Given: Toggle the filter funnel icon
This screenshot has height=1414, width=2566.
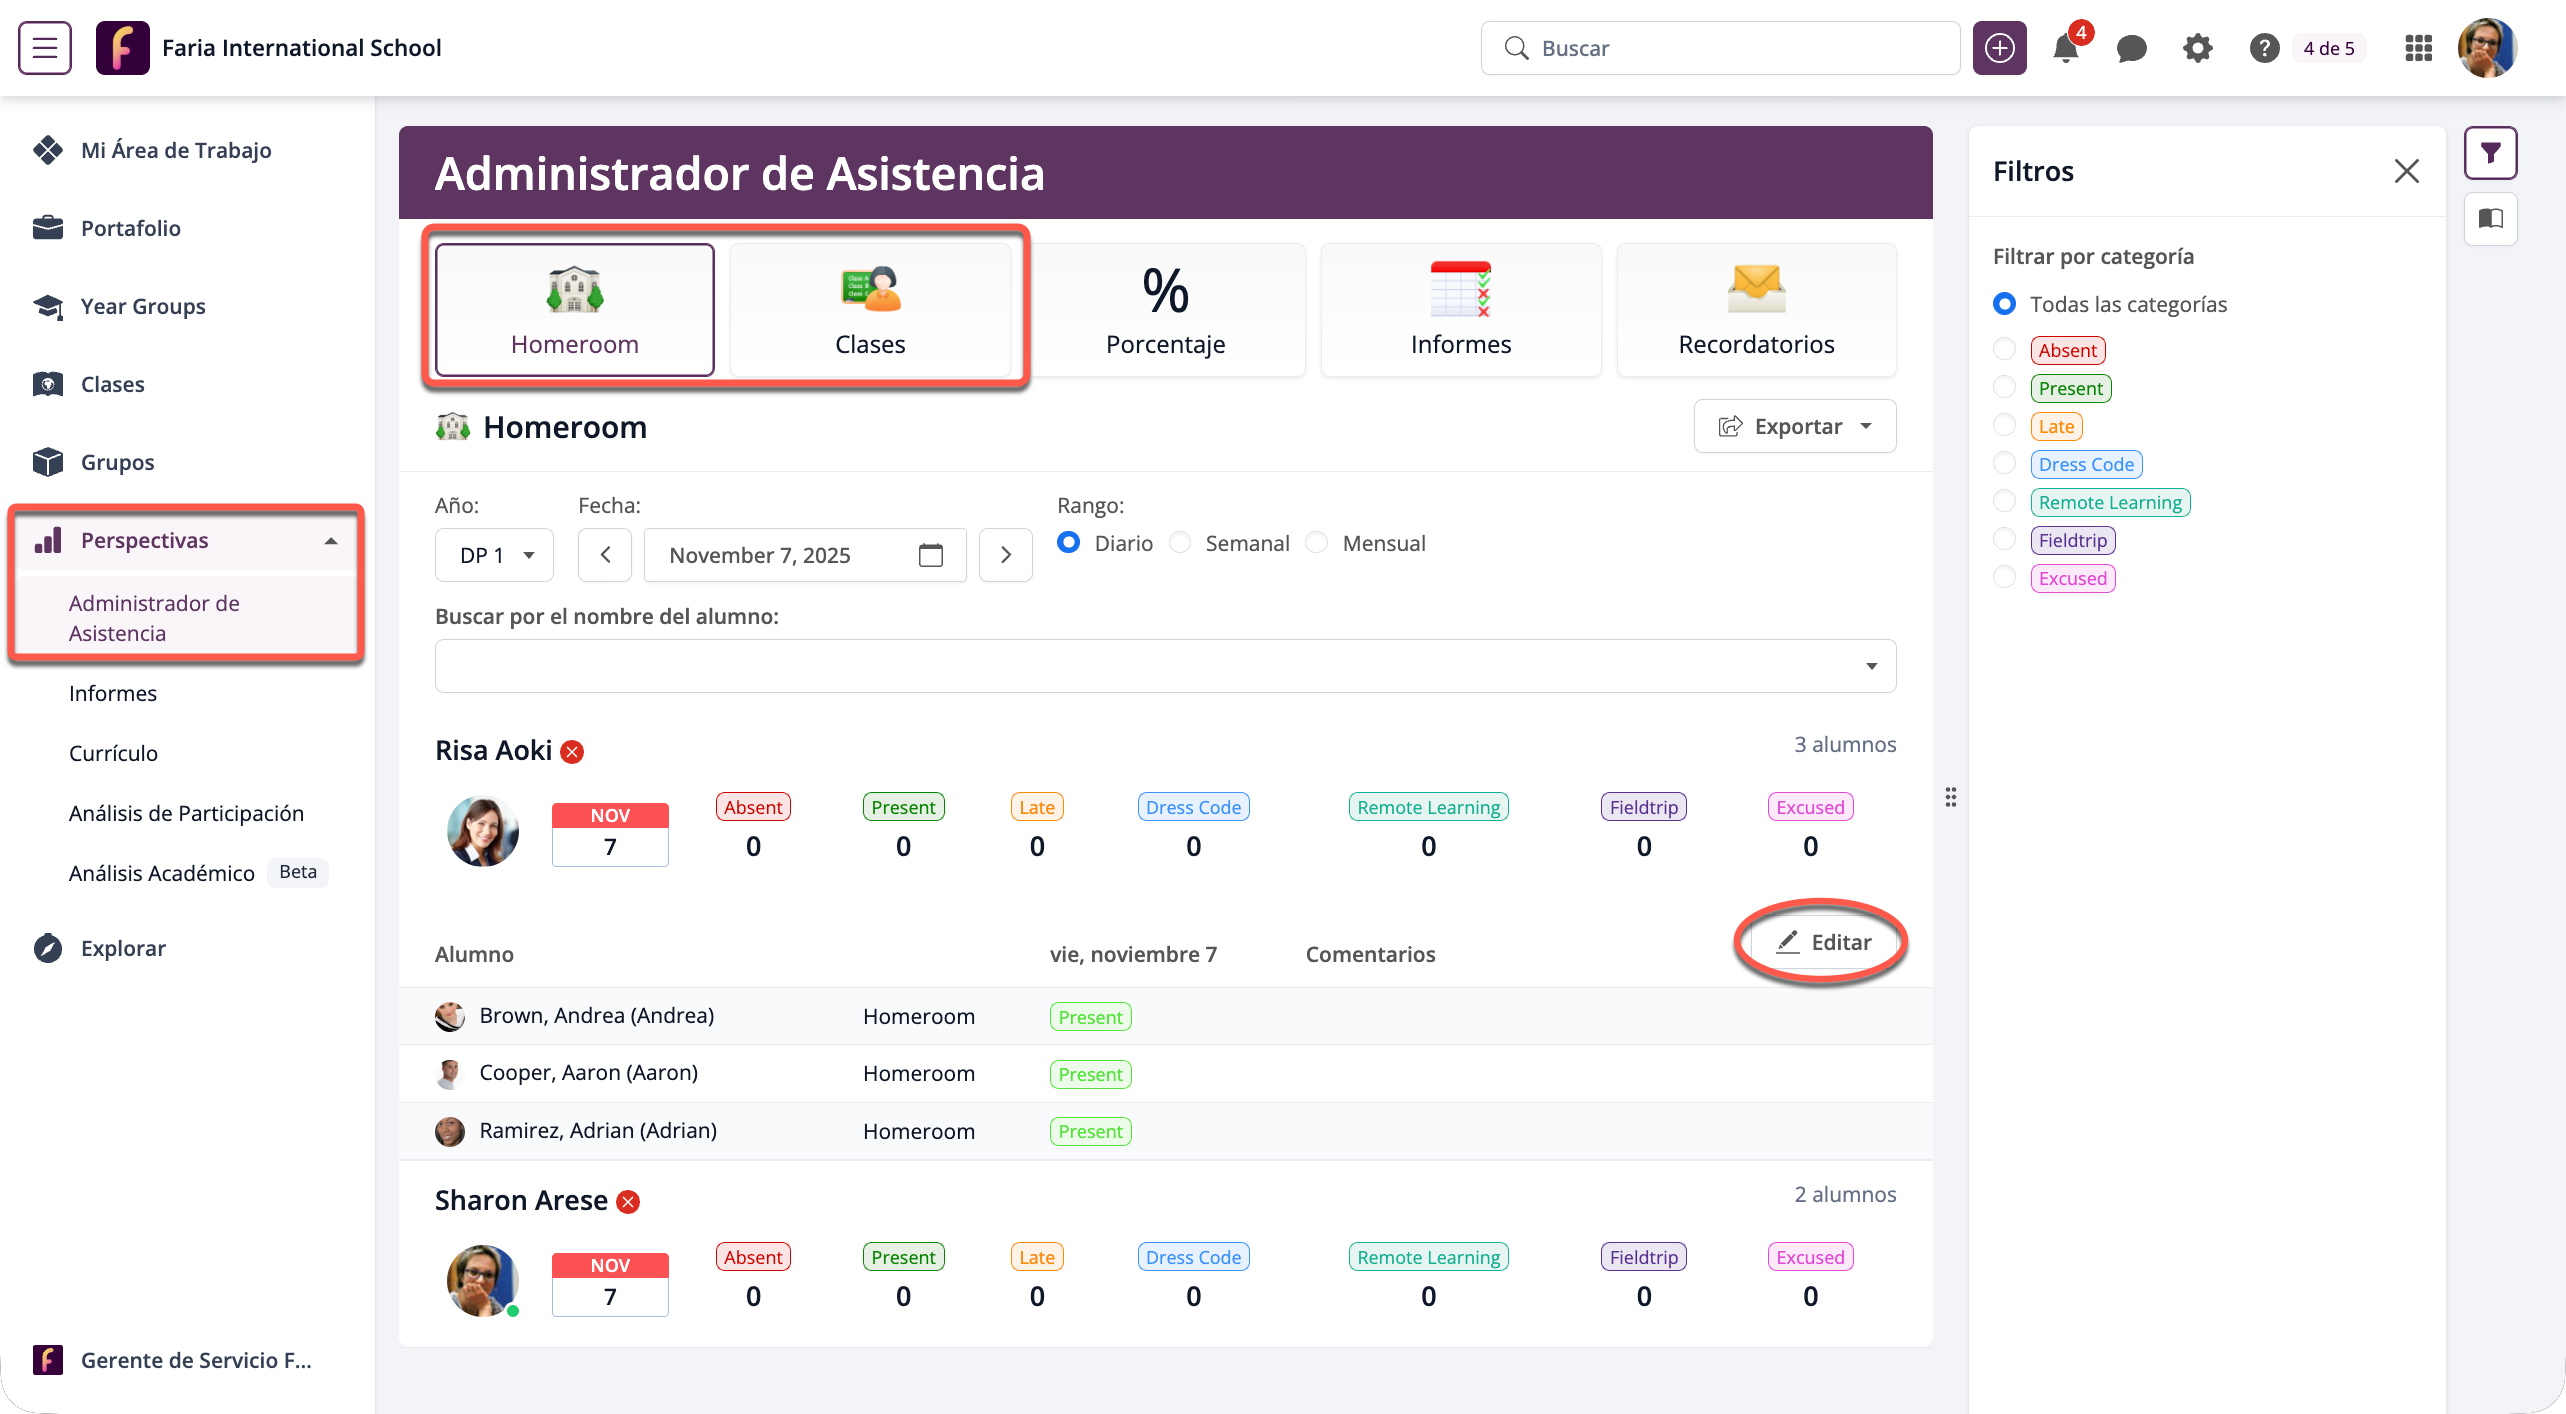Looking at the screenshot, I should (2490, 153).
